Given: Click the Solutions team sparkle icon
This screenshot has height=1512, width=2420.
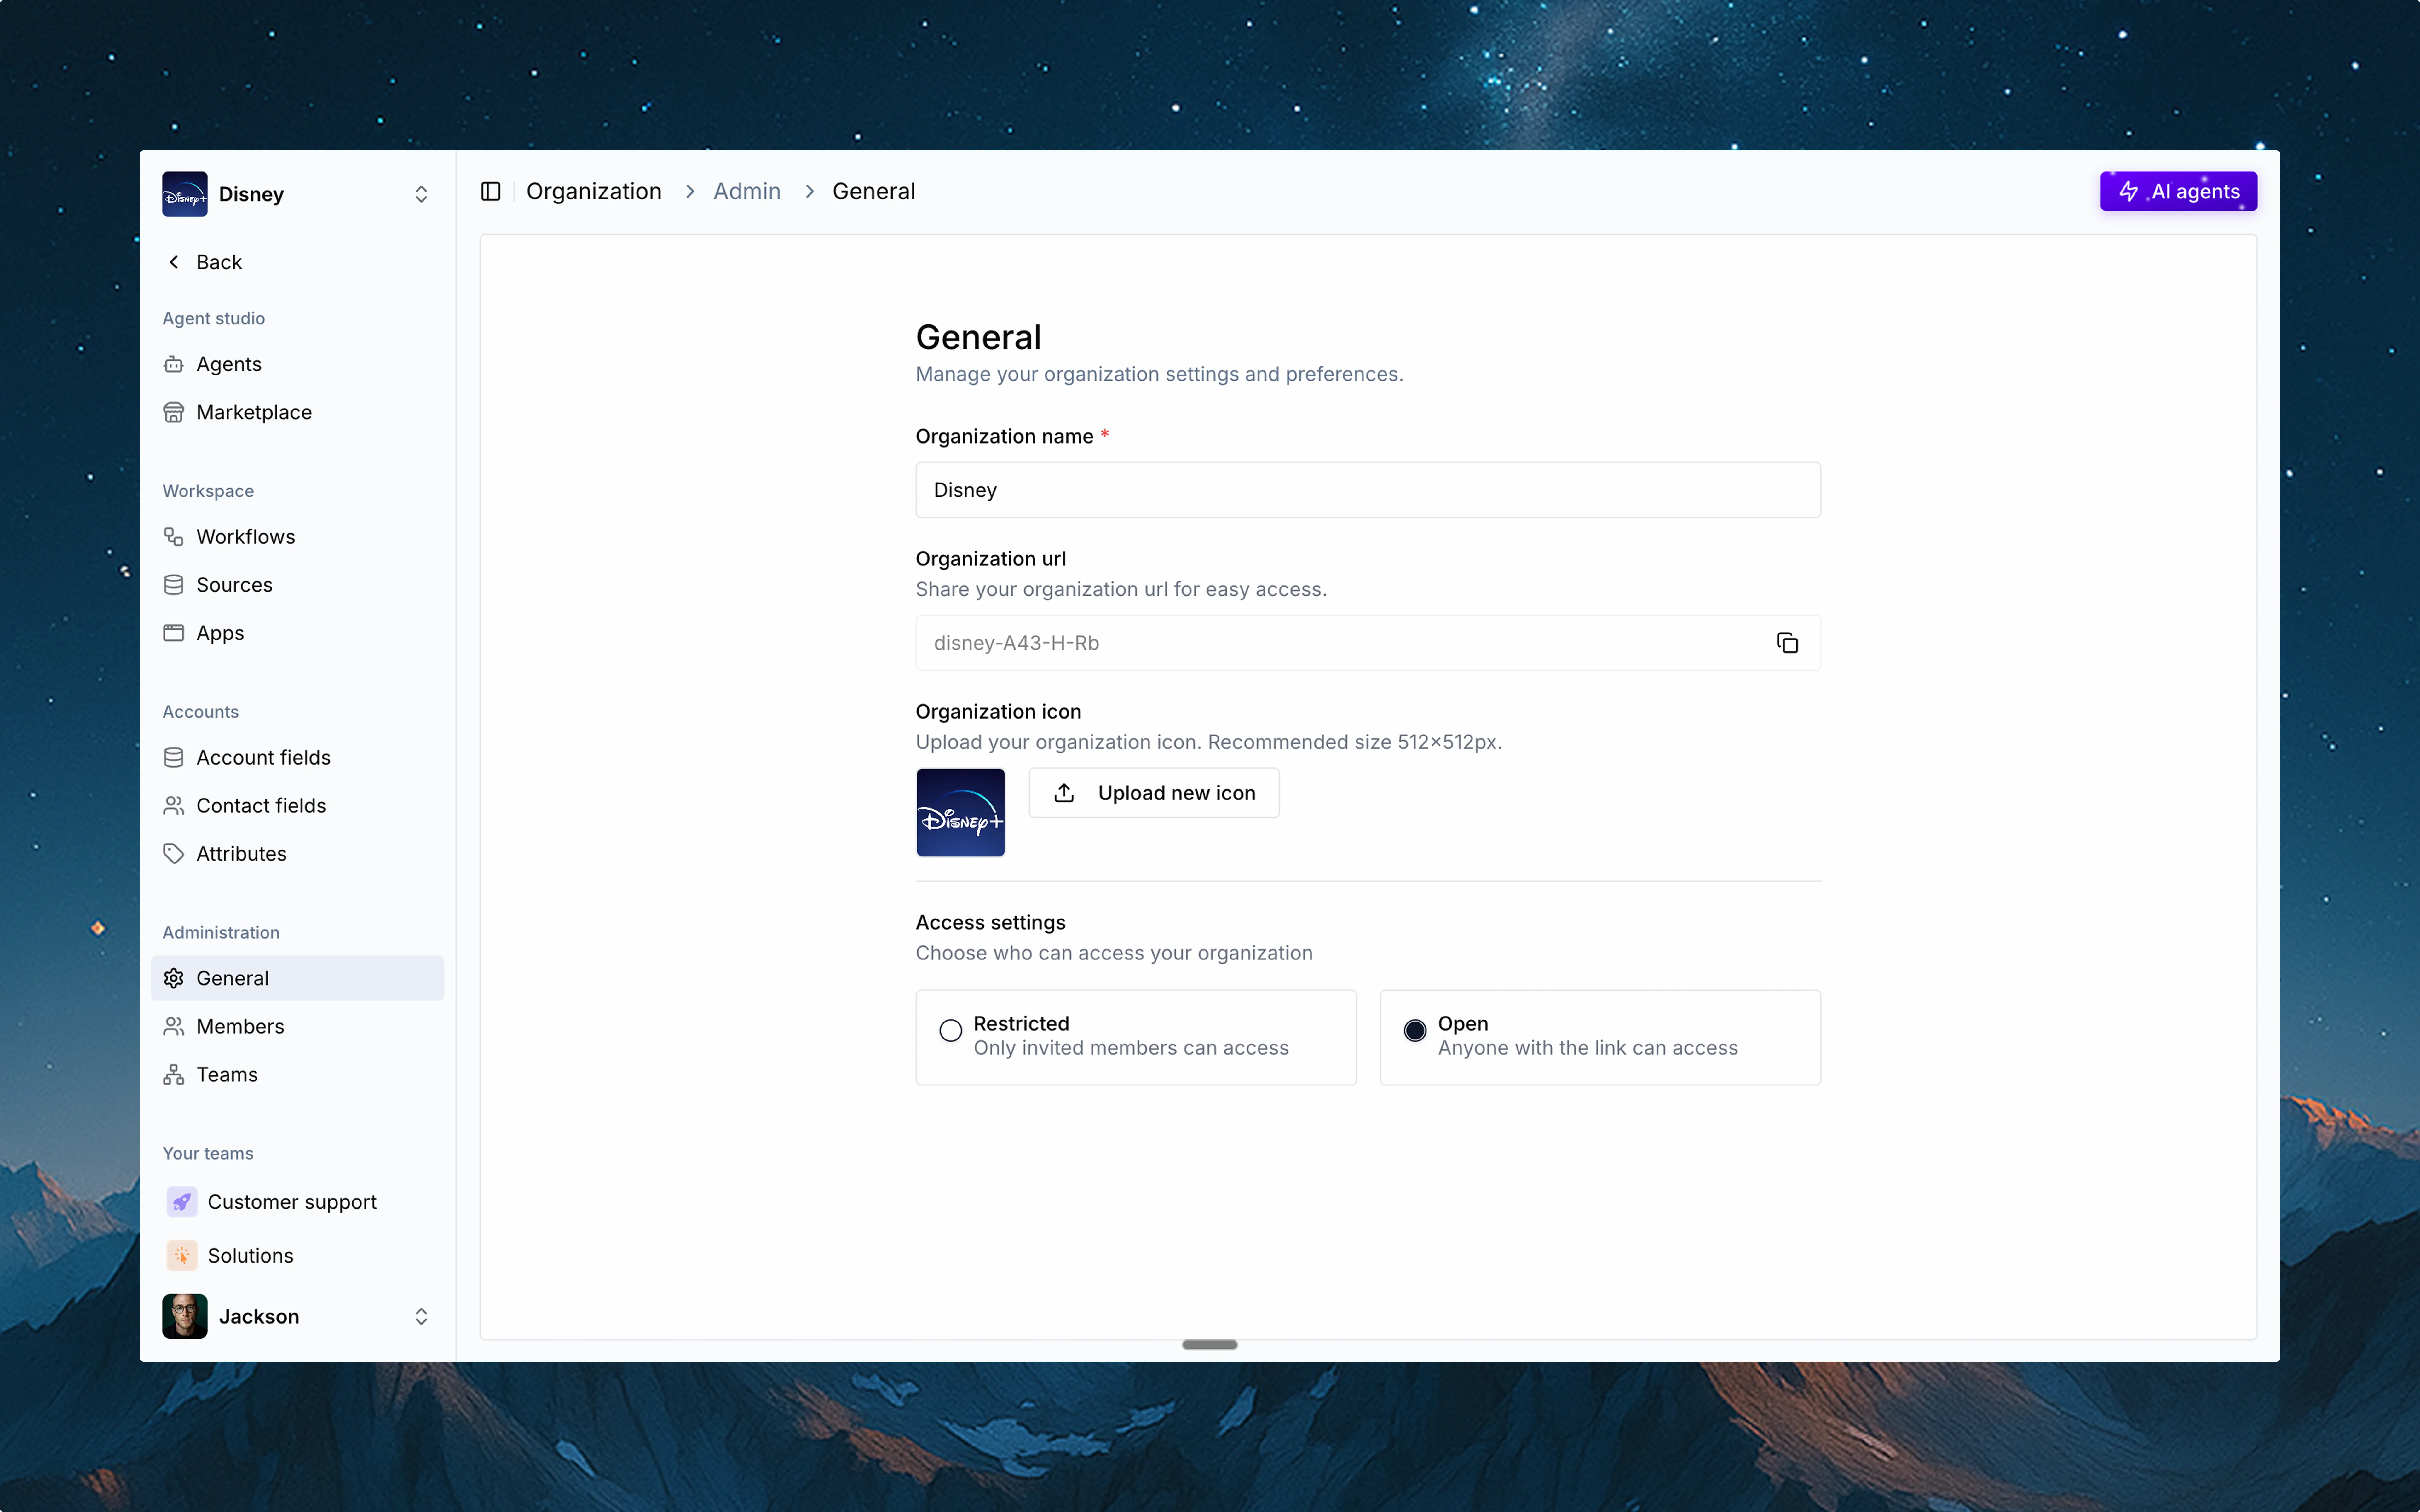Looking at the screenshot, I should coord(182,1256).
